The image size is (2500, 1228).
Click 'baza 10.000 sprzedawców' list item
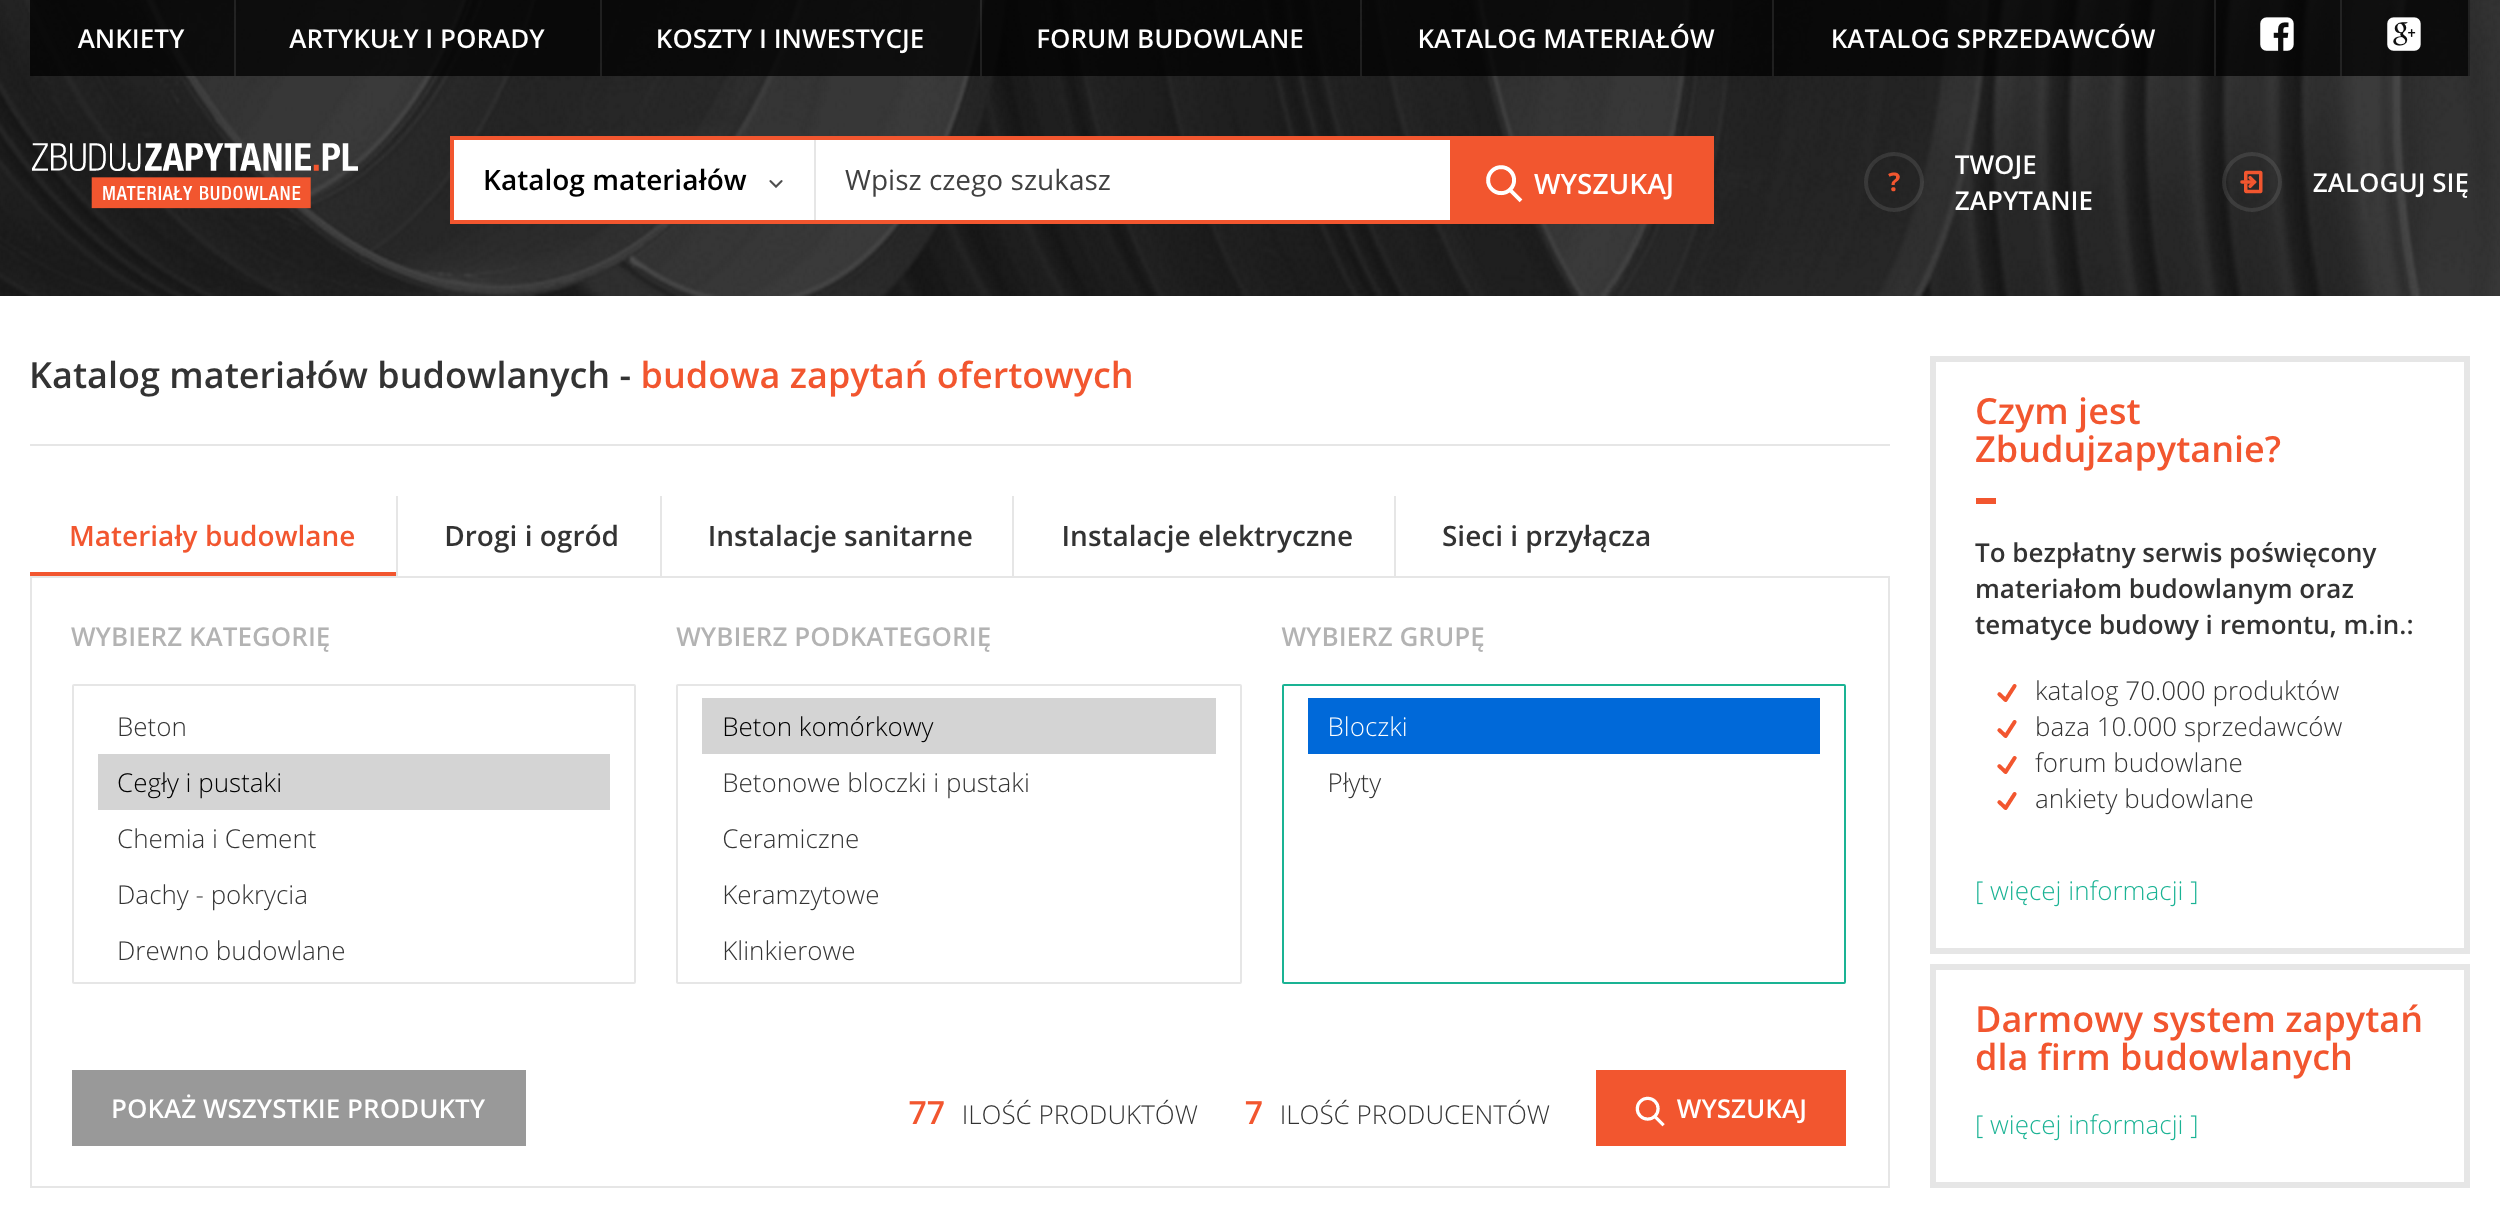pos(2188,726)
